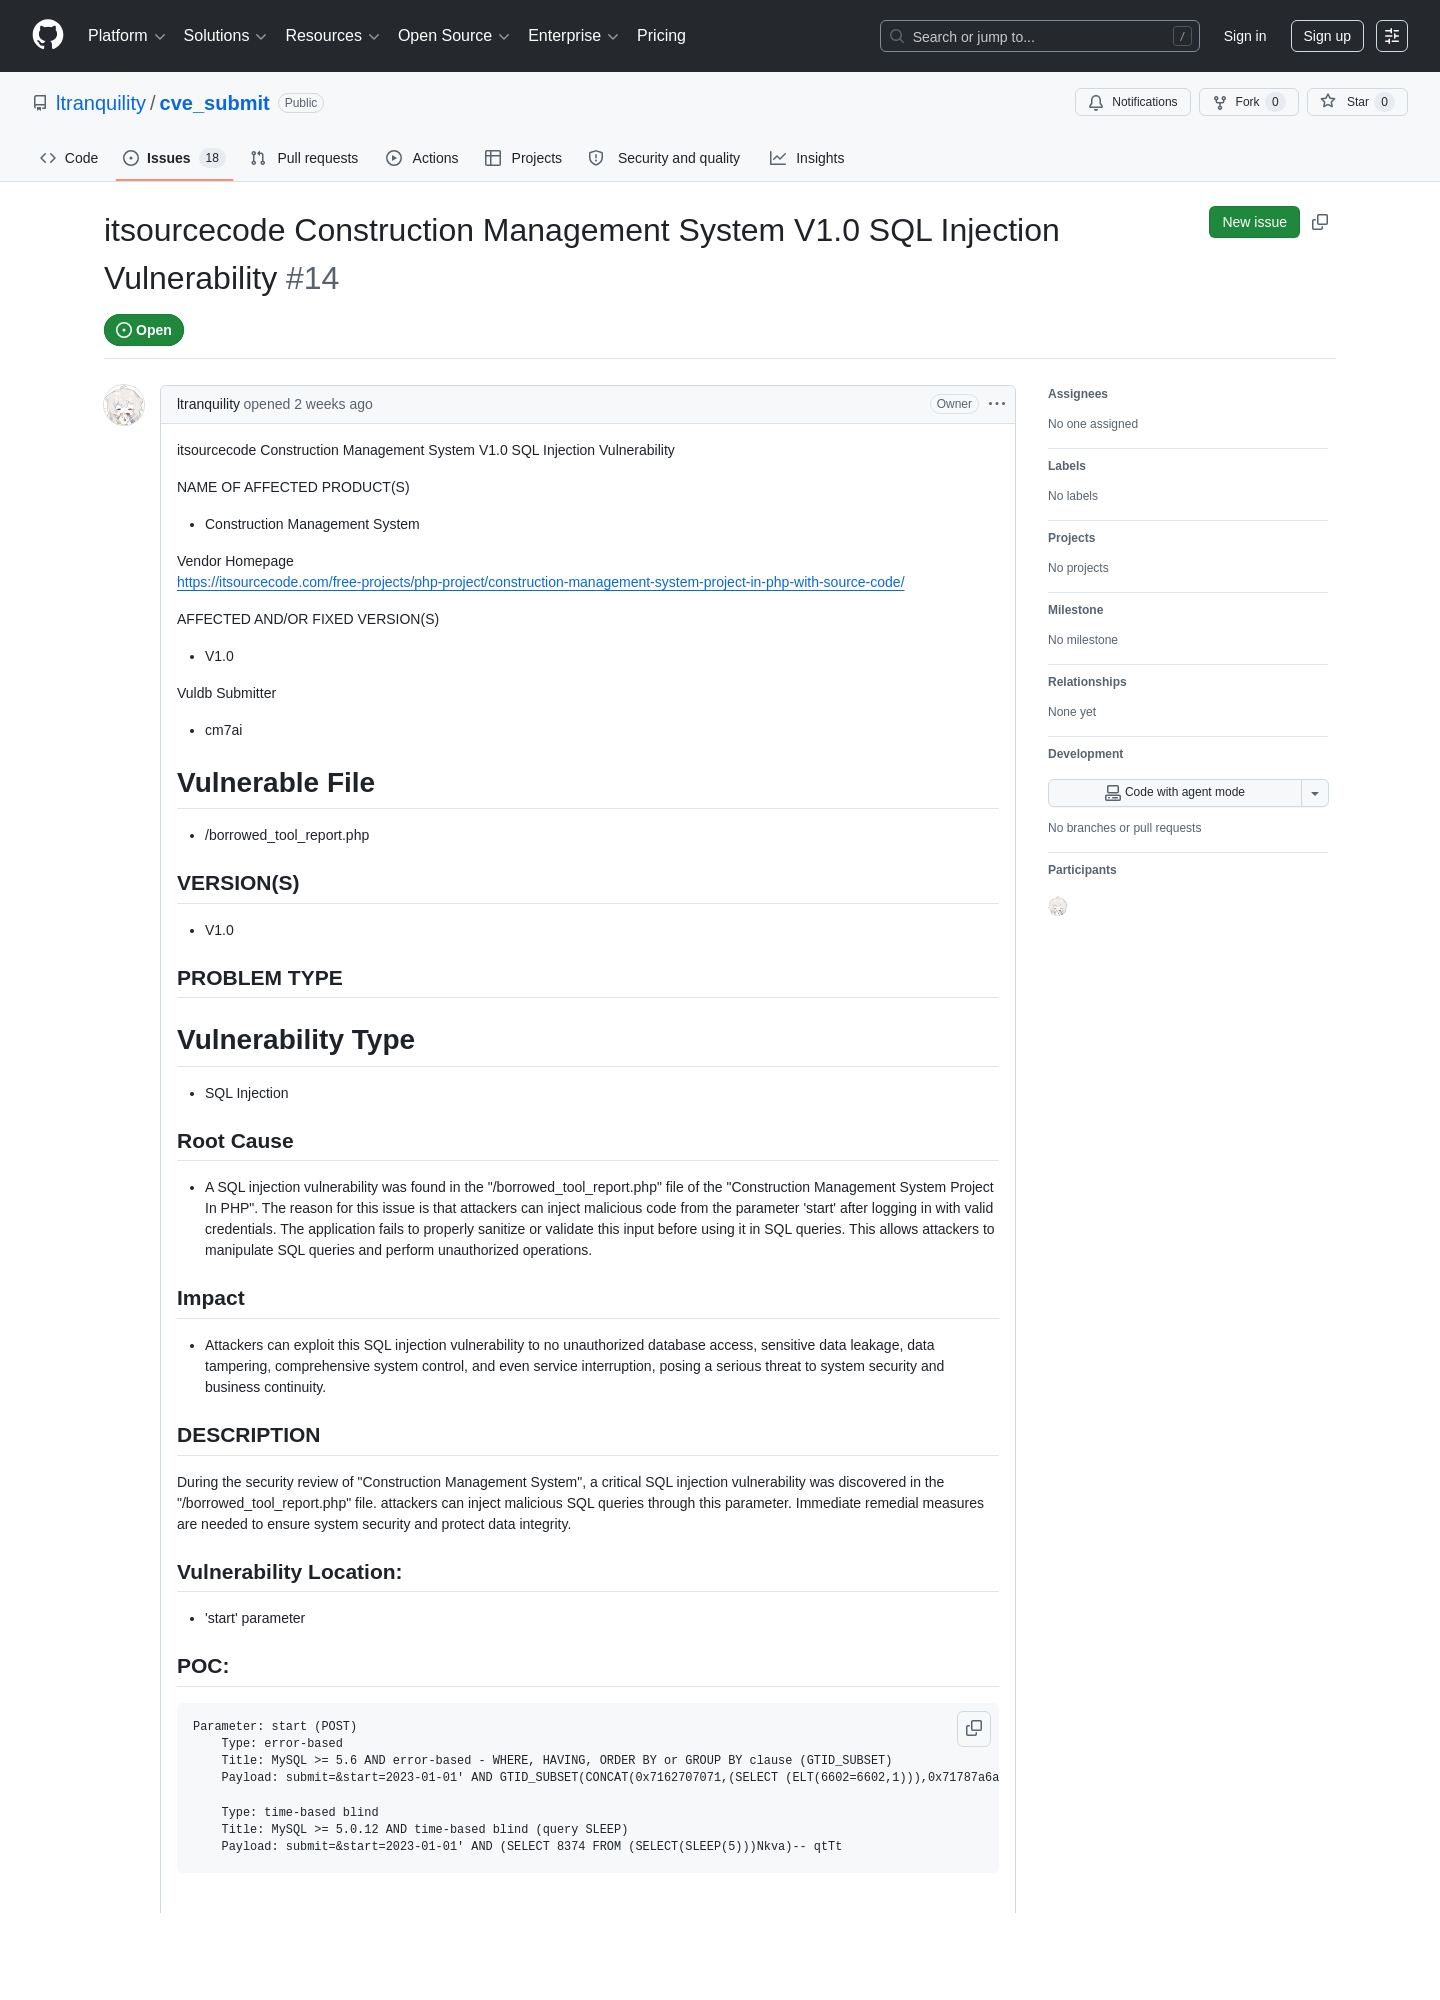This screenshot has width=1440, height=2000.
Task: Click the GitHub logo icon
Action: (x=48, y=35)
